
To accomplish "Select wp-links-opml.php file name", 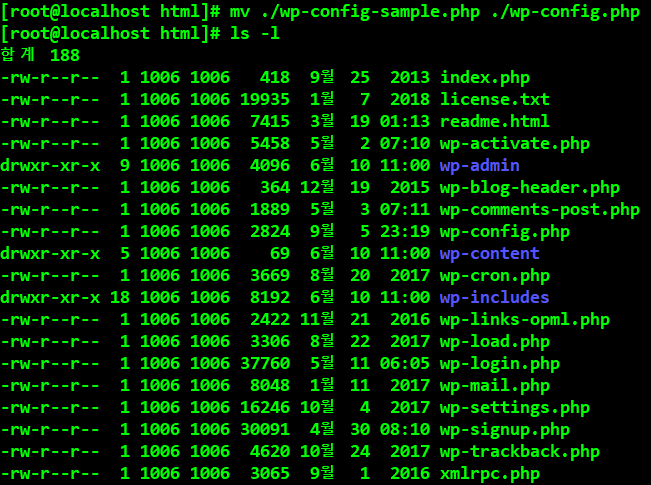I will pyautogui.click(x=525, y=320).
